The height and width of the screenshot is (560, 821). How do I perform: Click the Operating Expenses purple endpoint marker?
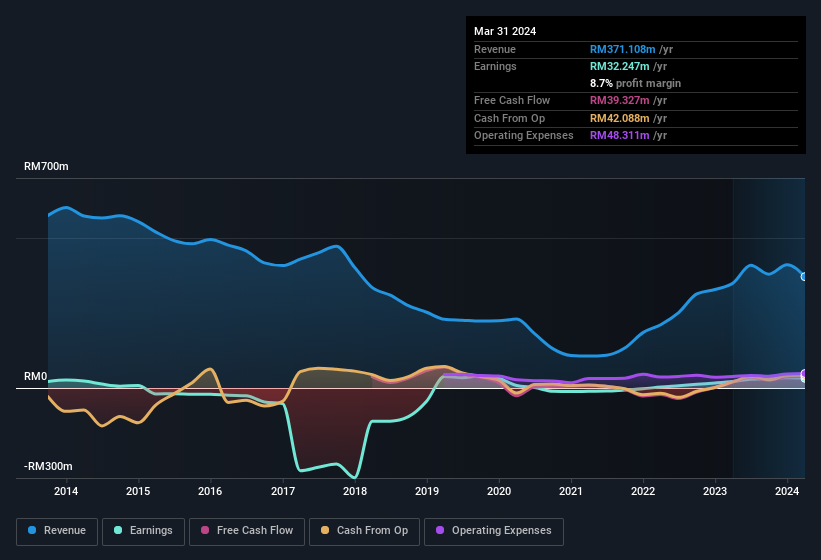pos(804,373)
